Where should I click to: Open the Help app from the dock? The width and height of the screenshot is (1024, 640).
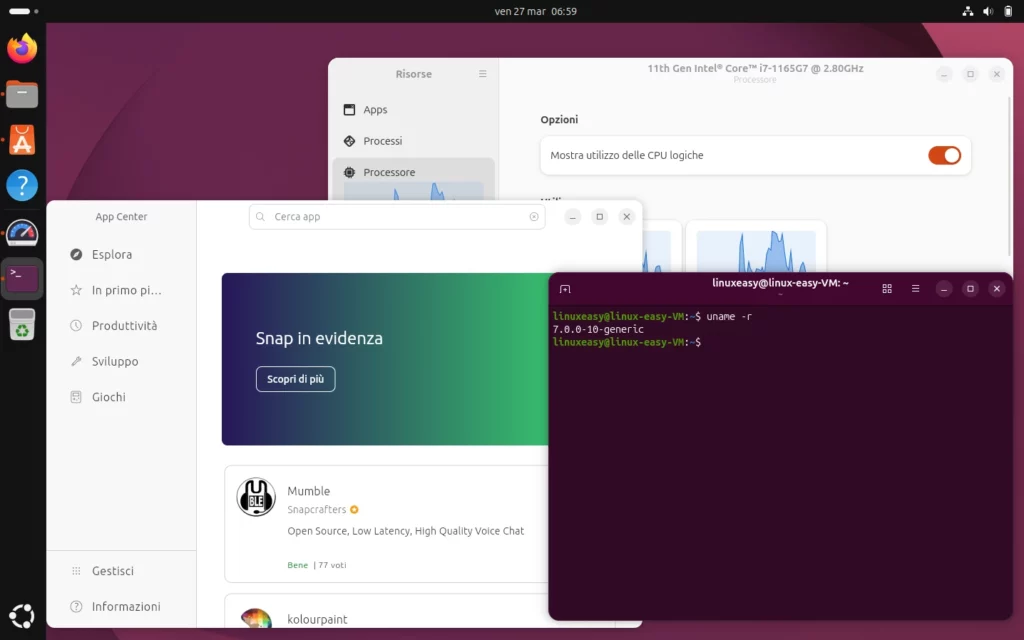tap(22, 185)
